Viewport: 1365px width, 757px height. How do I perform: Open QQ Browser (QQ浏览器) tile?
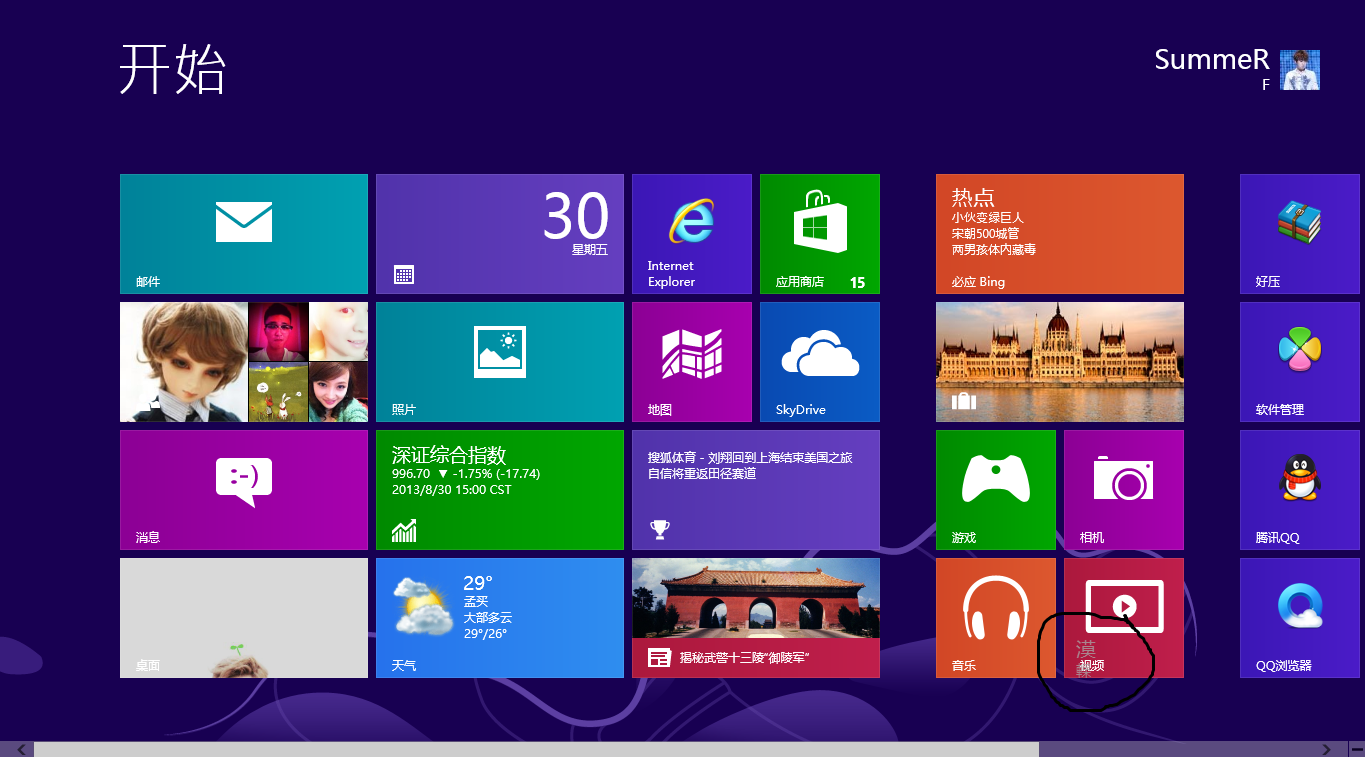(x=1299, y=617)
